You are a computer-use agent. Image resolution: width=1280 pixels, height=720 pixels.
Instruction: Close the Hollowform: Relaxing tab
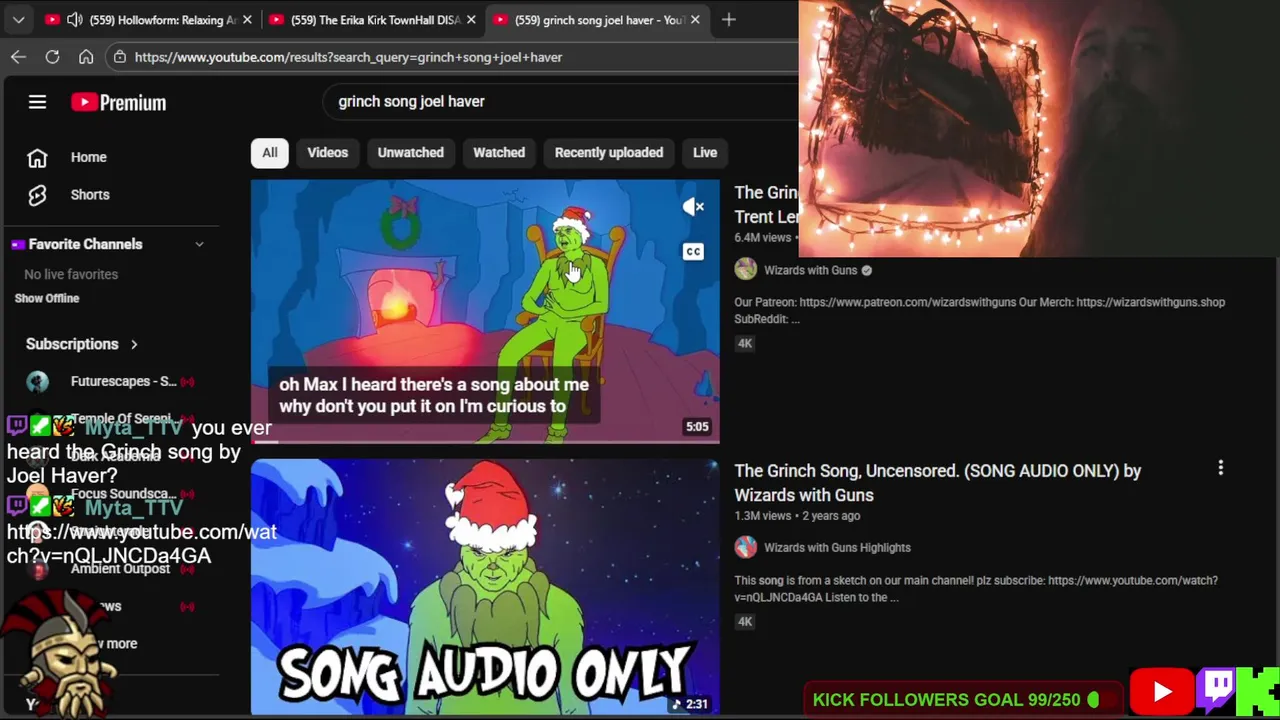[x=247, y=19]
